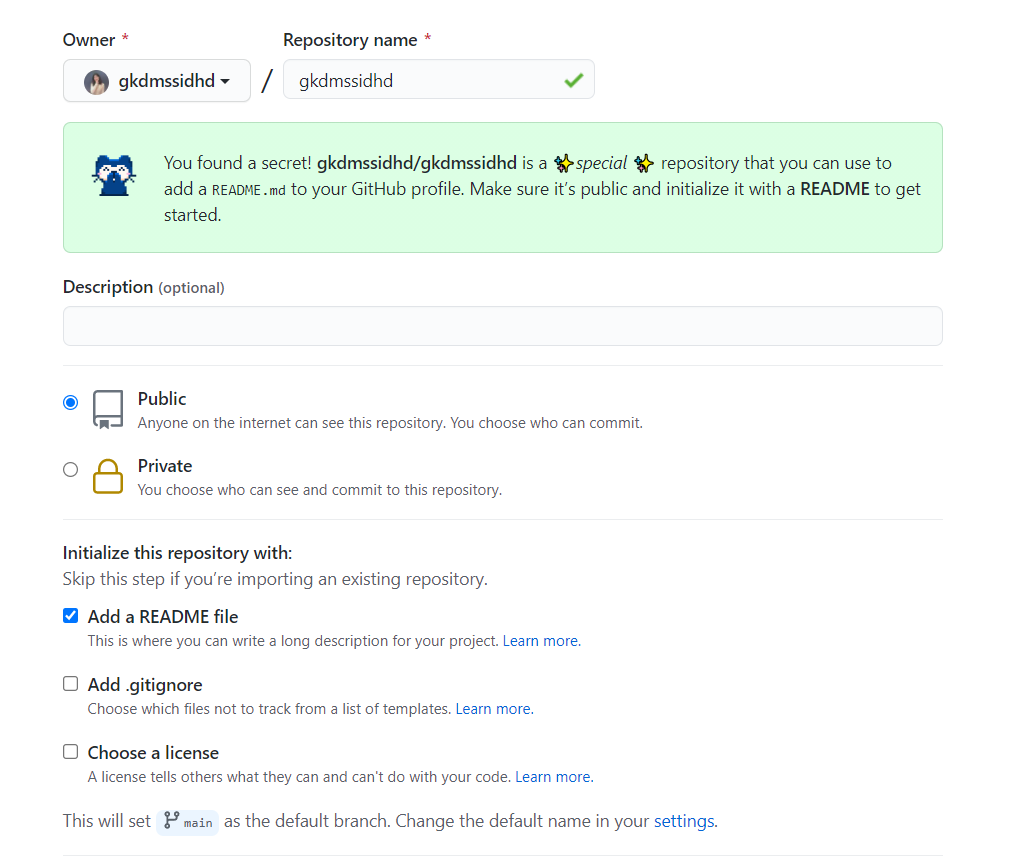Screen dimensions: 1011x859
Task: Open Learn more link for .gitignore
Action: 495,709
